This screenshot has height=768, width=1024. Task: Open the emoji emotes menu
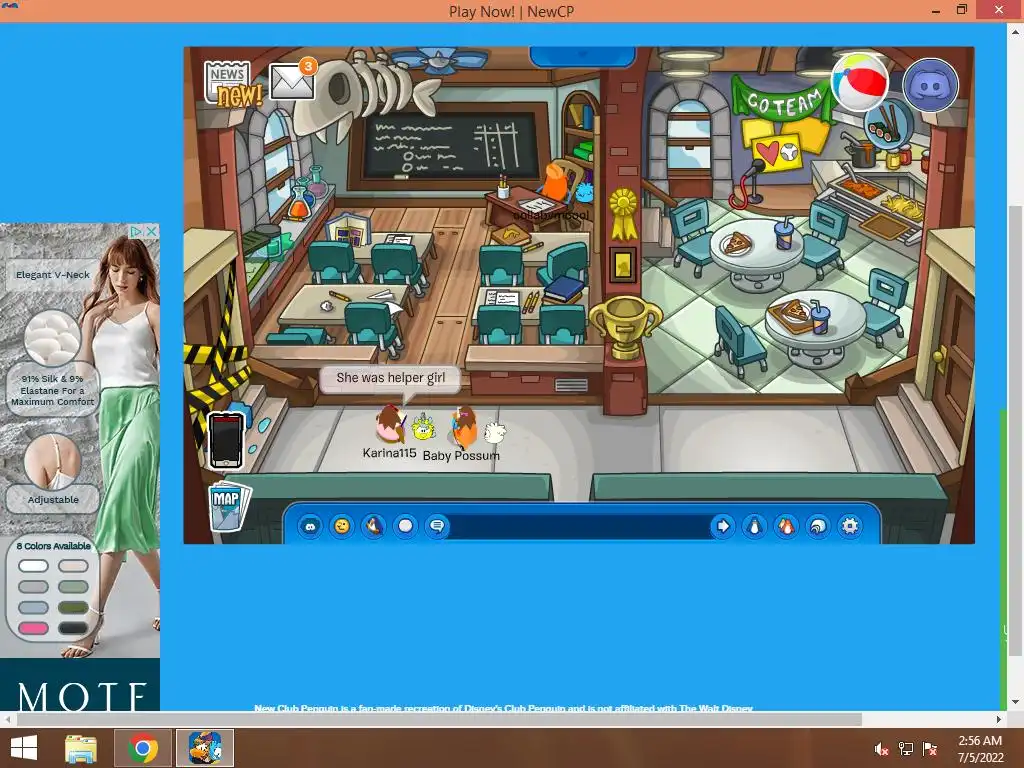[342, 526]
